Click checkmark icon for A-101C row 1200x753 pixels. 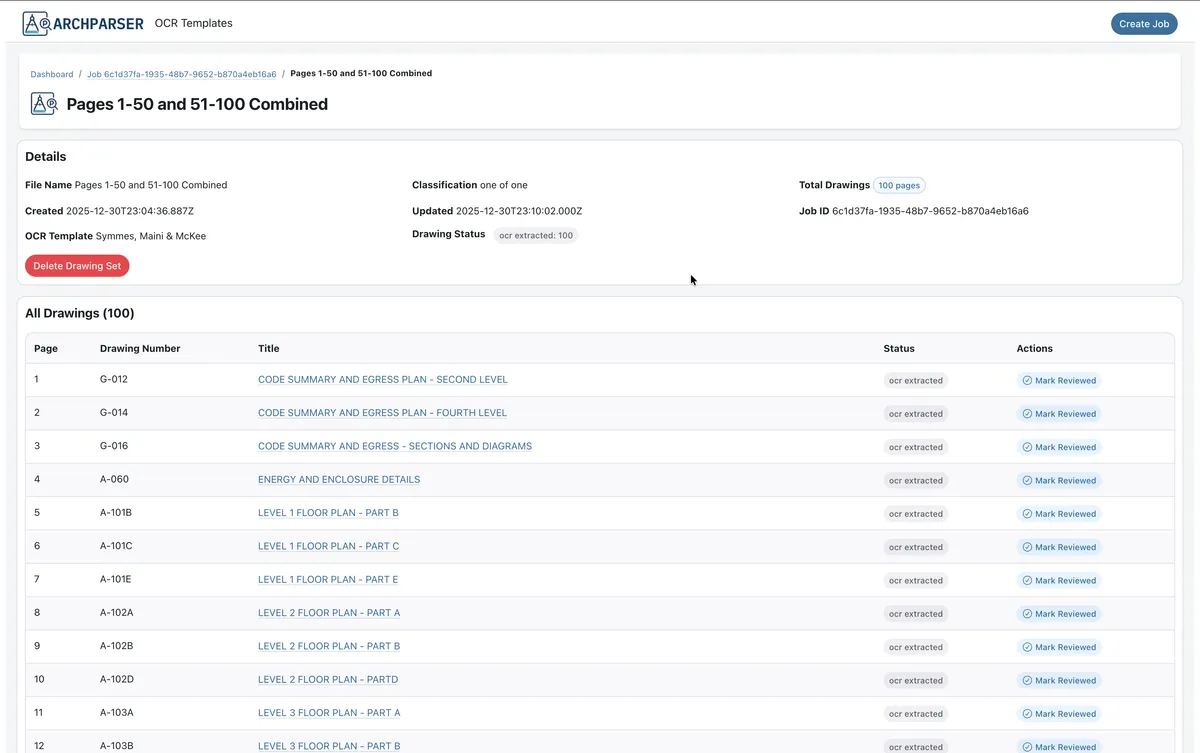[1027, 547]
